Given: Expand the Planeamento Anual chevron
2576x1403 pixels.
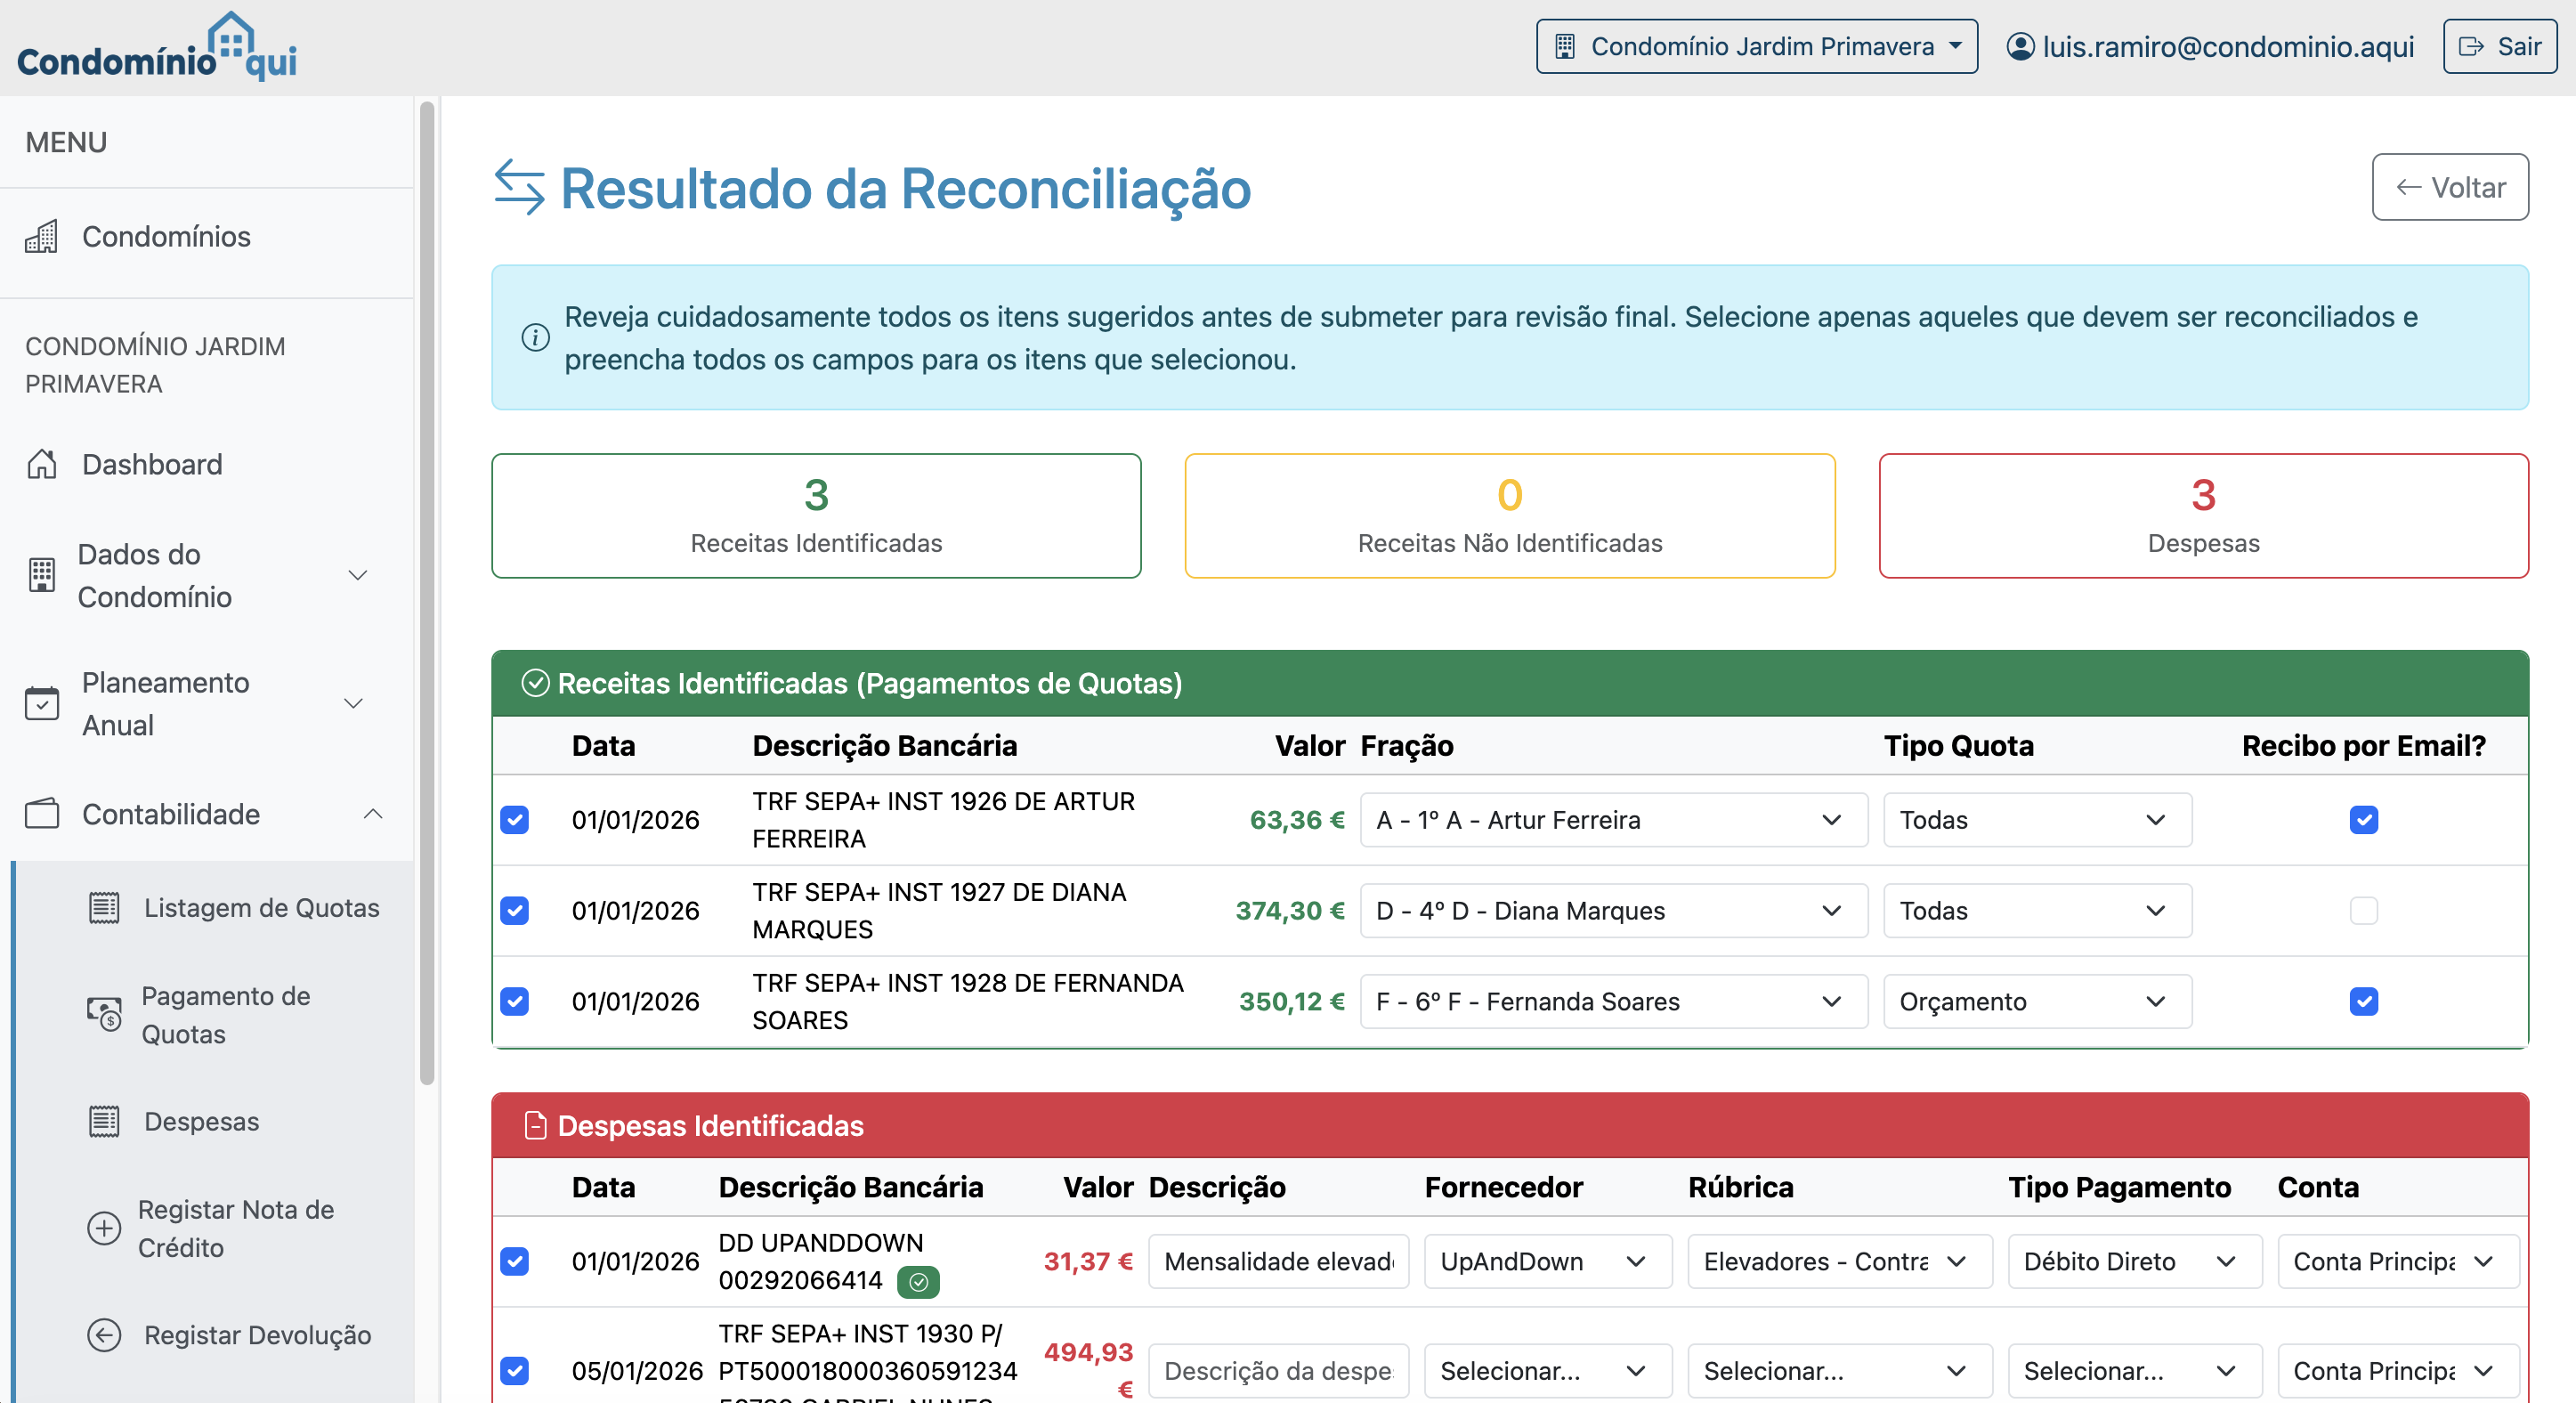Looking at the screenshot, I should (x=353, y=703).
